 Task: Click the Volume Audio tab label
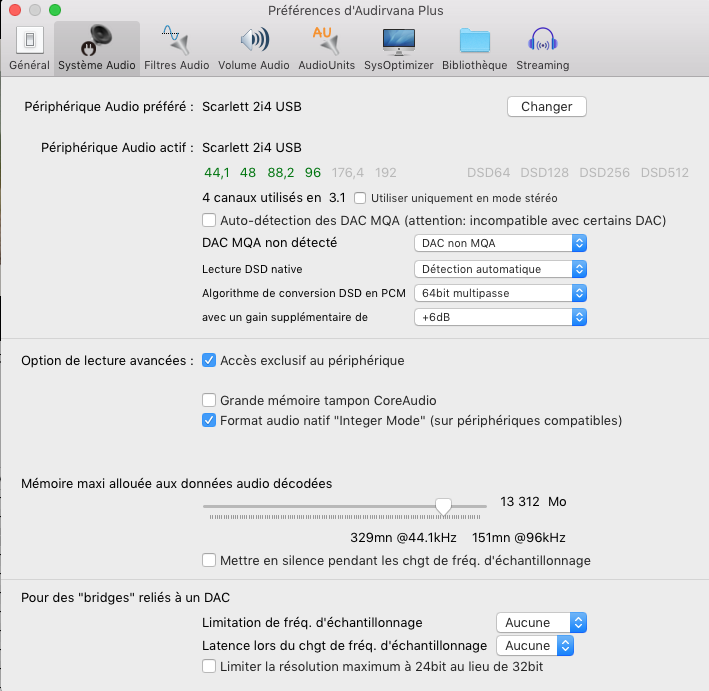coord(254,65)
